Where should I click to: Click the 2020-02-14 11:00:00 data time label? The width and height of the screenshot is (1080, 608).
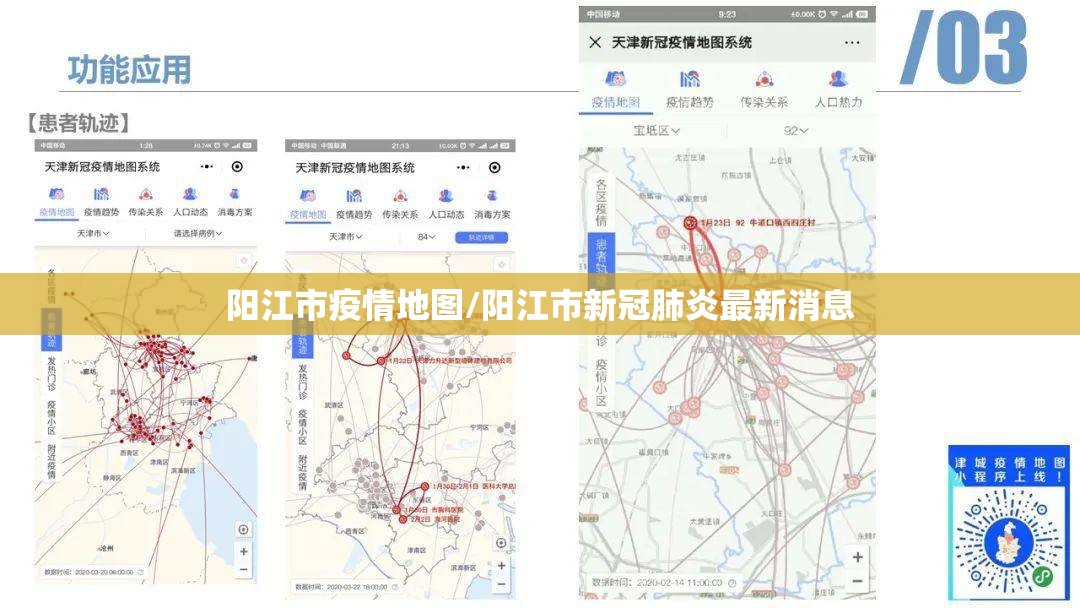tap(657, 583)
